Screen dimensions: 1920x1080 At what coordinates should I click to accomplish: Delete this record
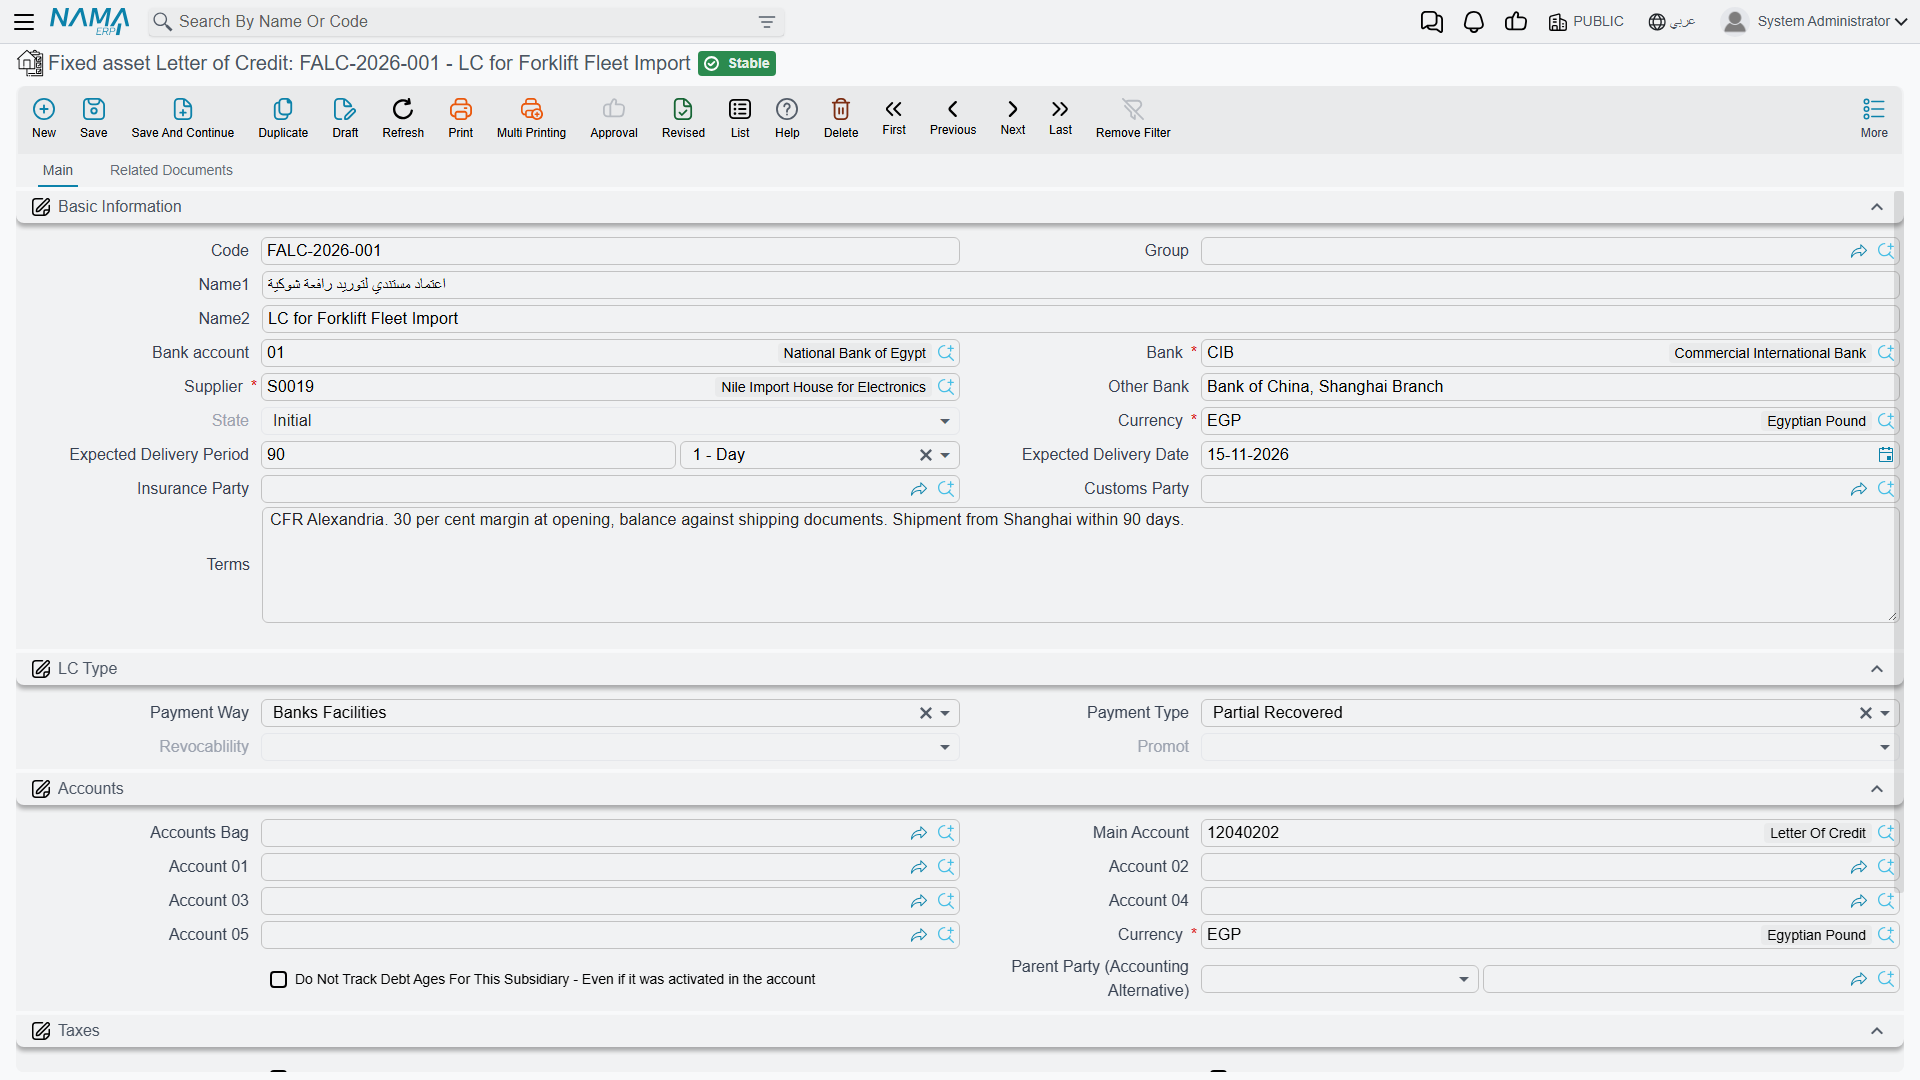click(x=841, y=117)
